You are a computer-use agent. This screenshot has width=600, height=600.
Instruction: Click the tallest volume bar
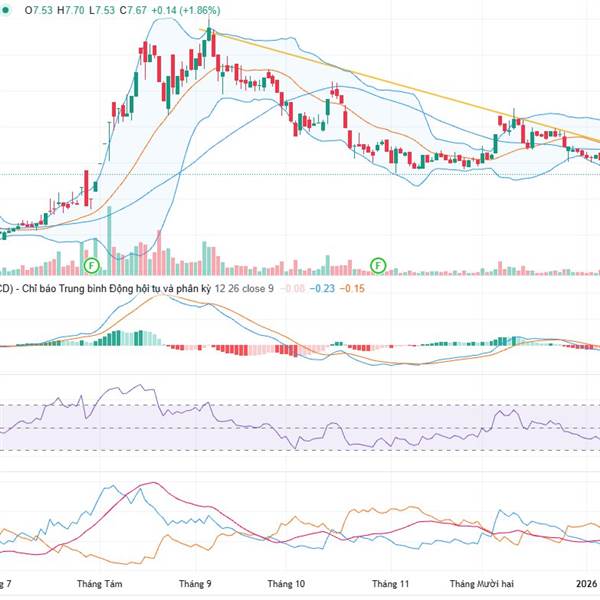(109, 246)
